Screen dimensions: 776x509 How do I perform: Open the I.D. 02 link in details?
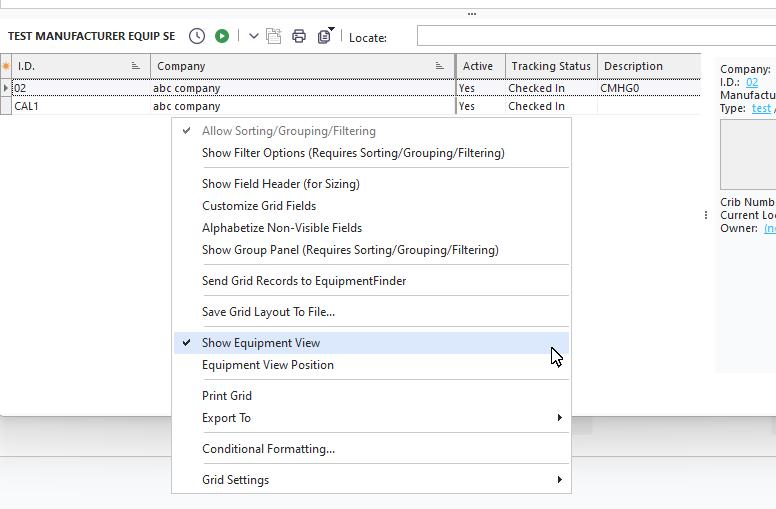click(x=752, y=82)
